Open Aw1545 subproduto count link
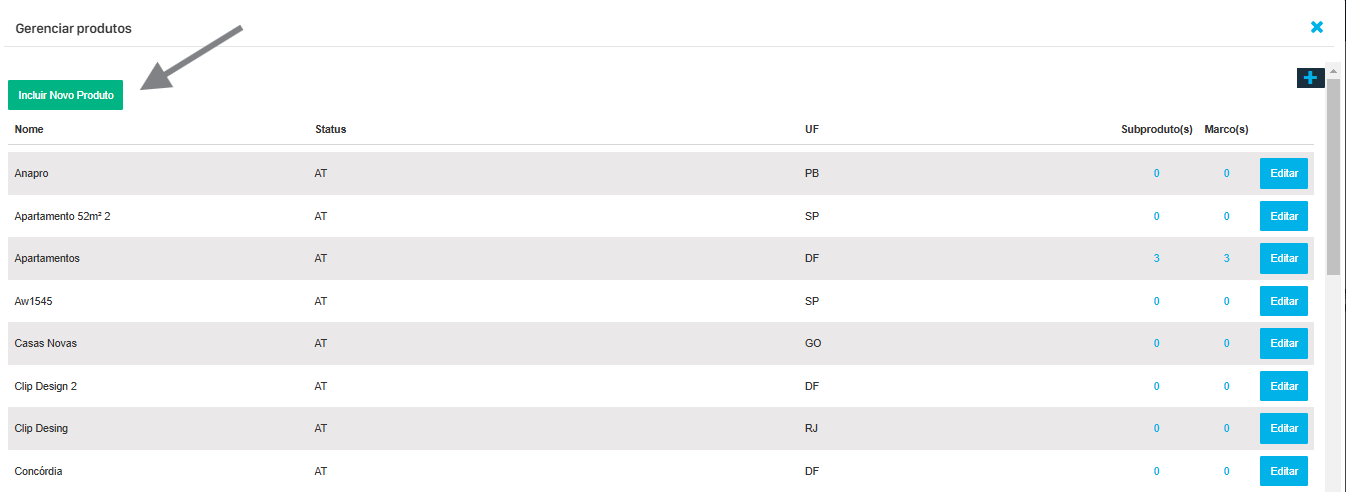This screenshot has height=492, width=1346. point(1157,301)
